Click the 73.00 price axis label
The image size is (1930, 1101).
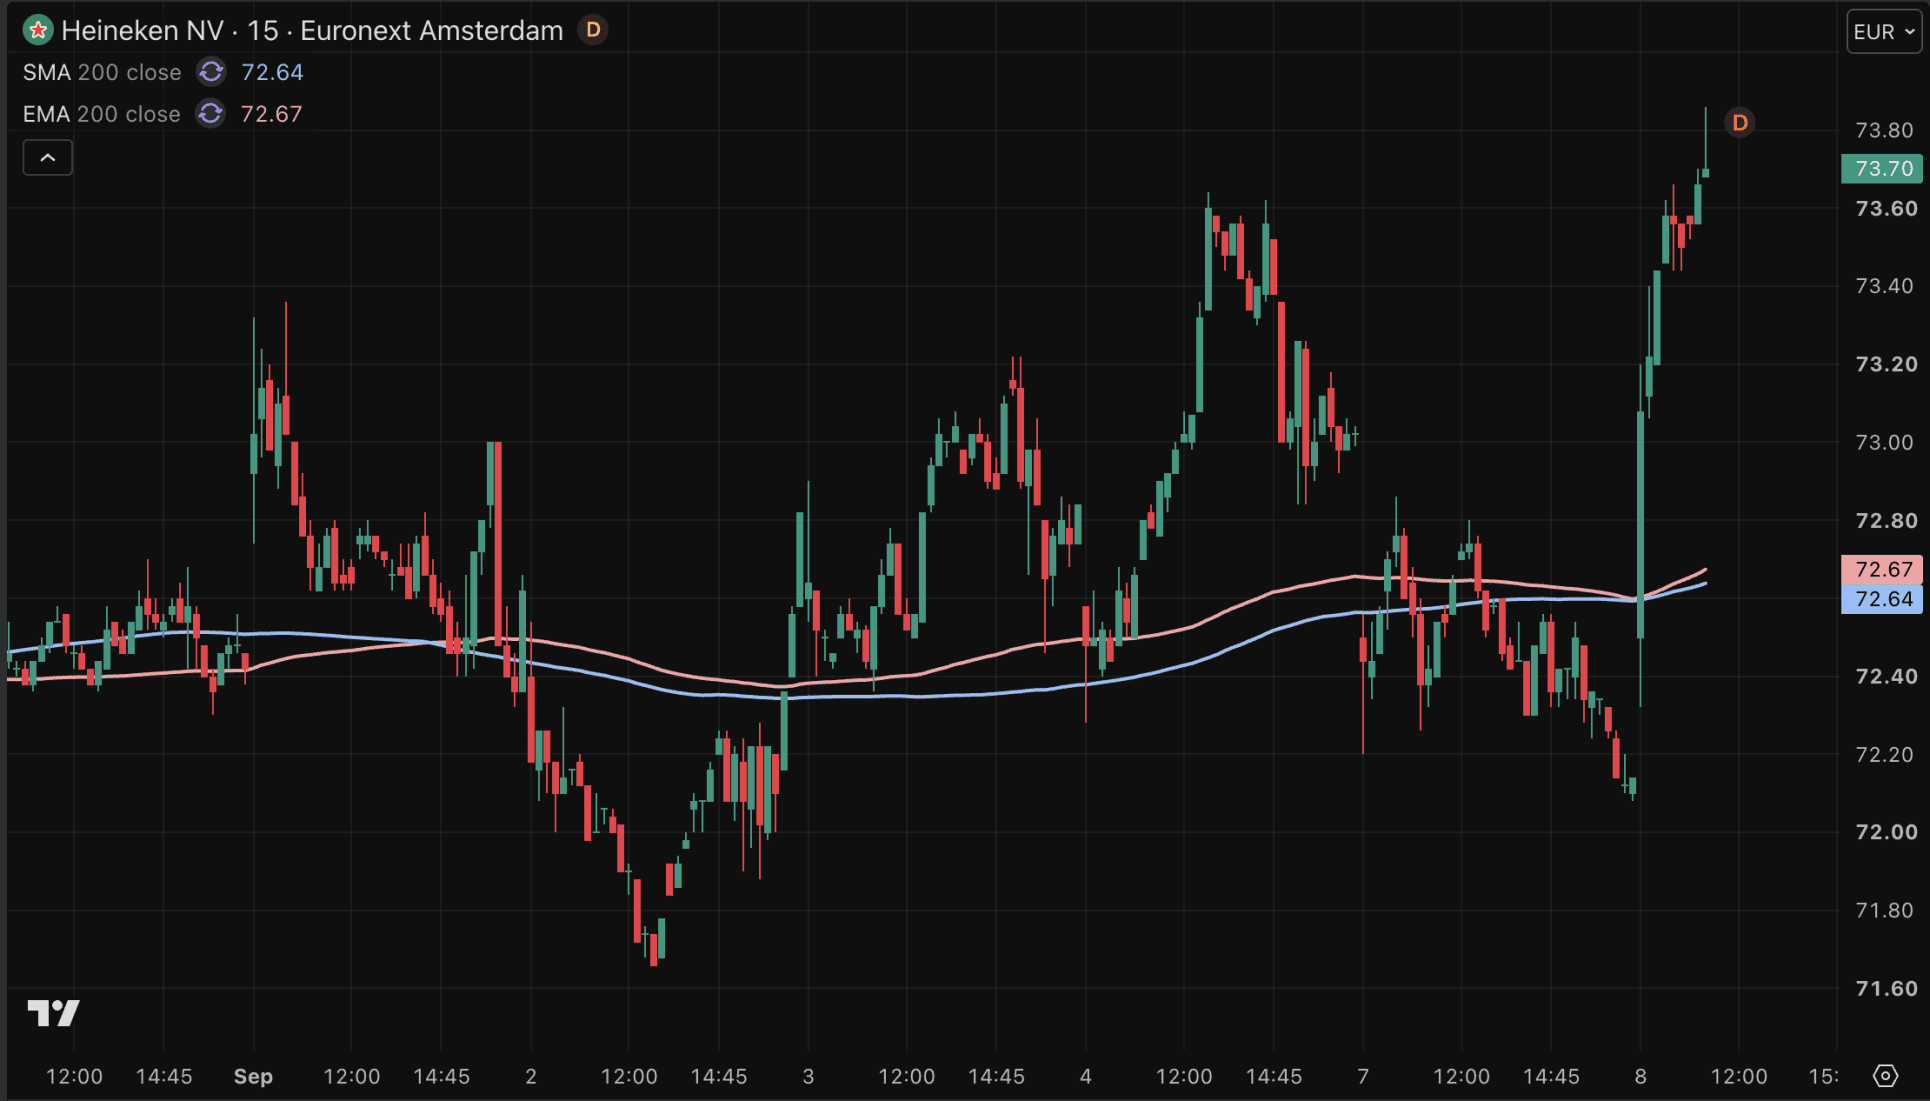1884,442
